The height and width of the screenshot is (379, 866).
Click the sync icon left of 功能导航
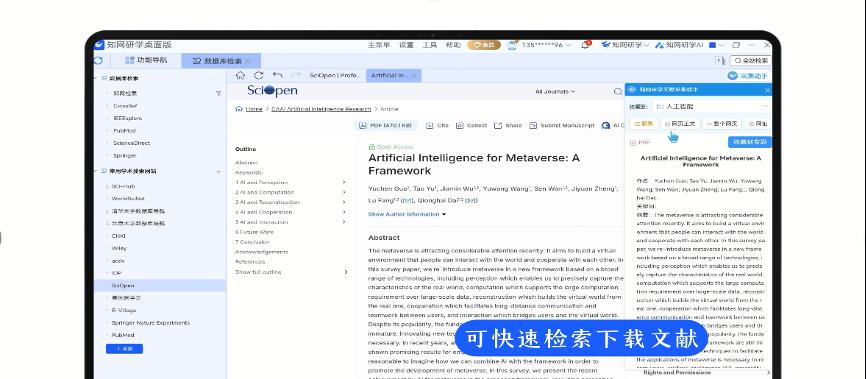(x=98, y=60)
